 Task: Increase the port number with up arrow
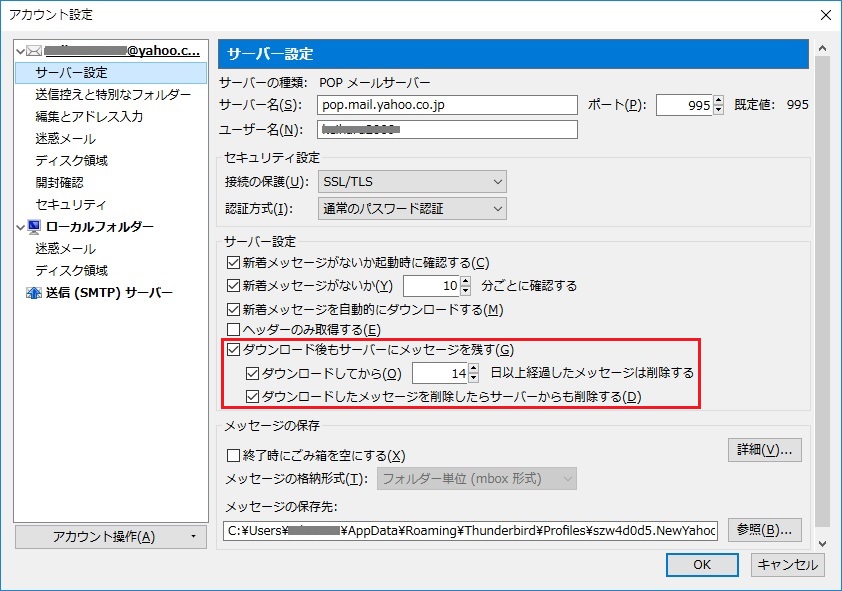pos(718,100)
